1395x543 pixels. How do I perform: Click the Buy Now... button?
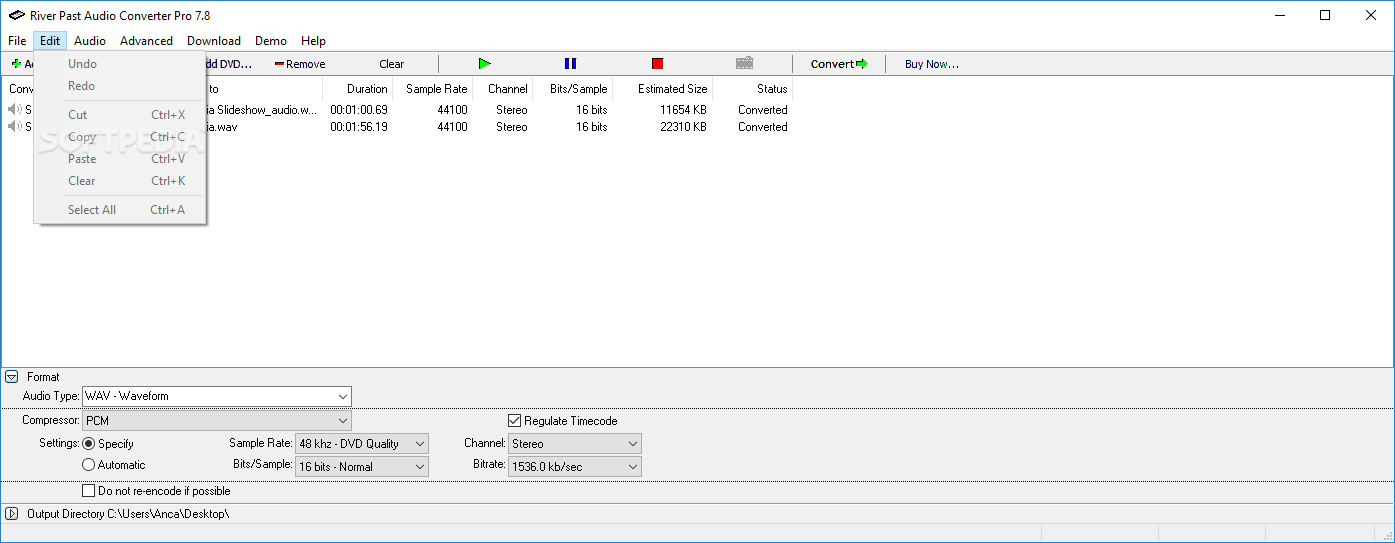[932, 64]
